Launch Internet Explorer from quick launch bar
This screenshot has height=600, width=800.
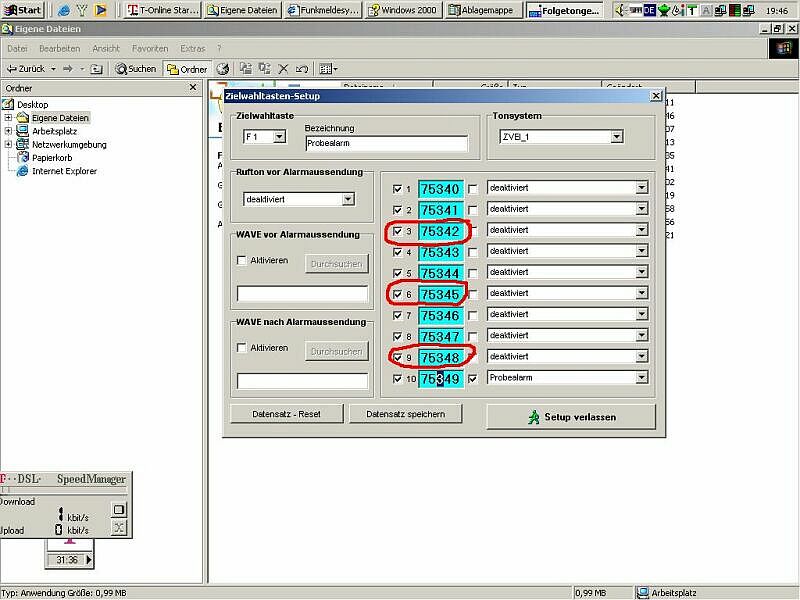point(64,10)
